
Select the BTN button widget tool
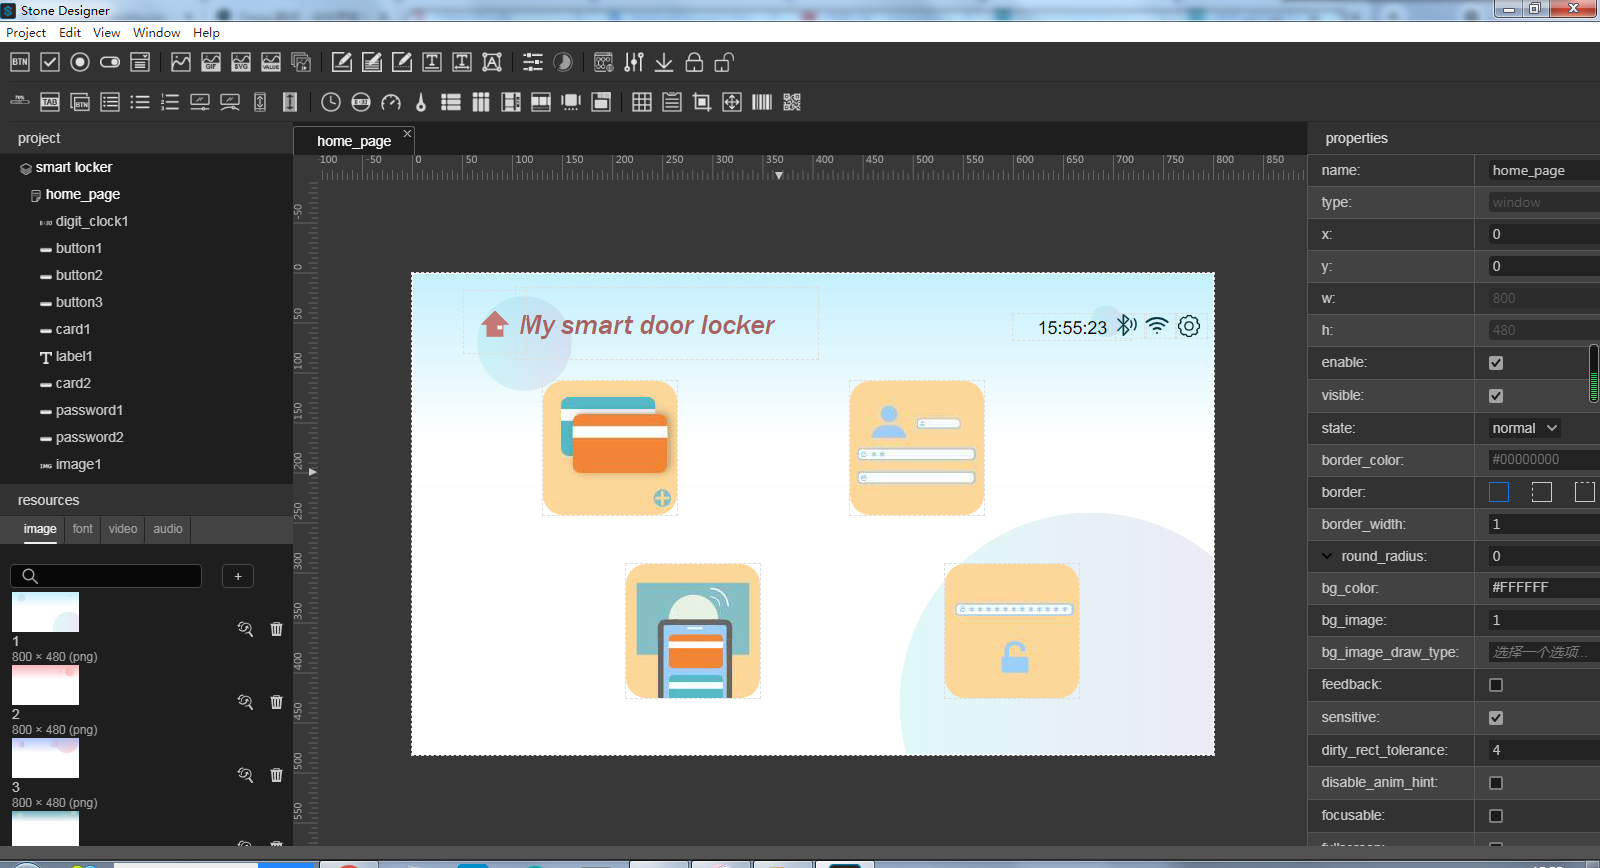(20, 62)
